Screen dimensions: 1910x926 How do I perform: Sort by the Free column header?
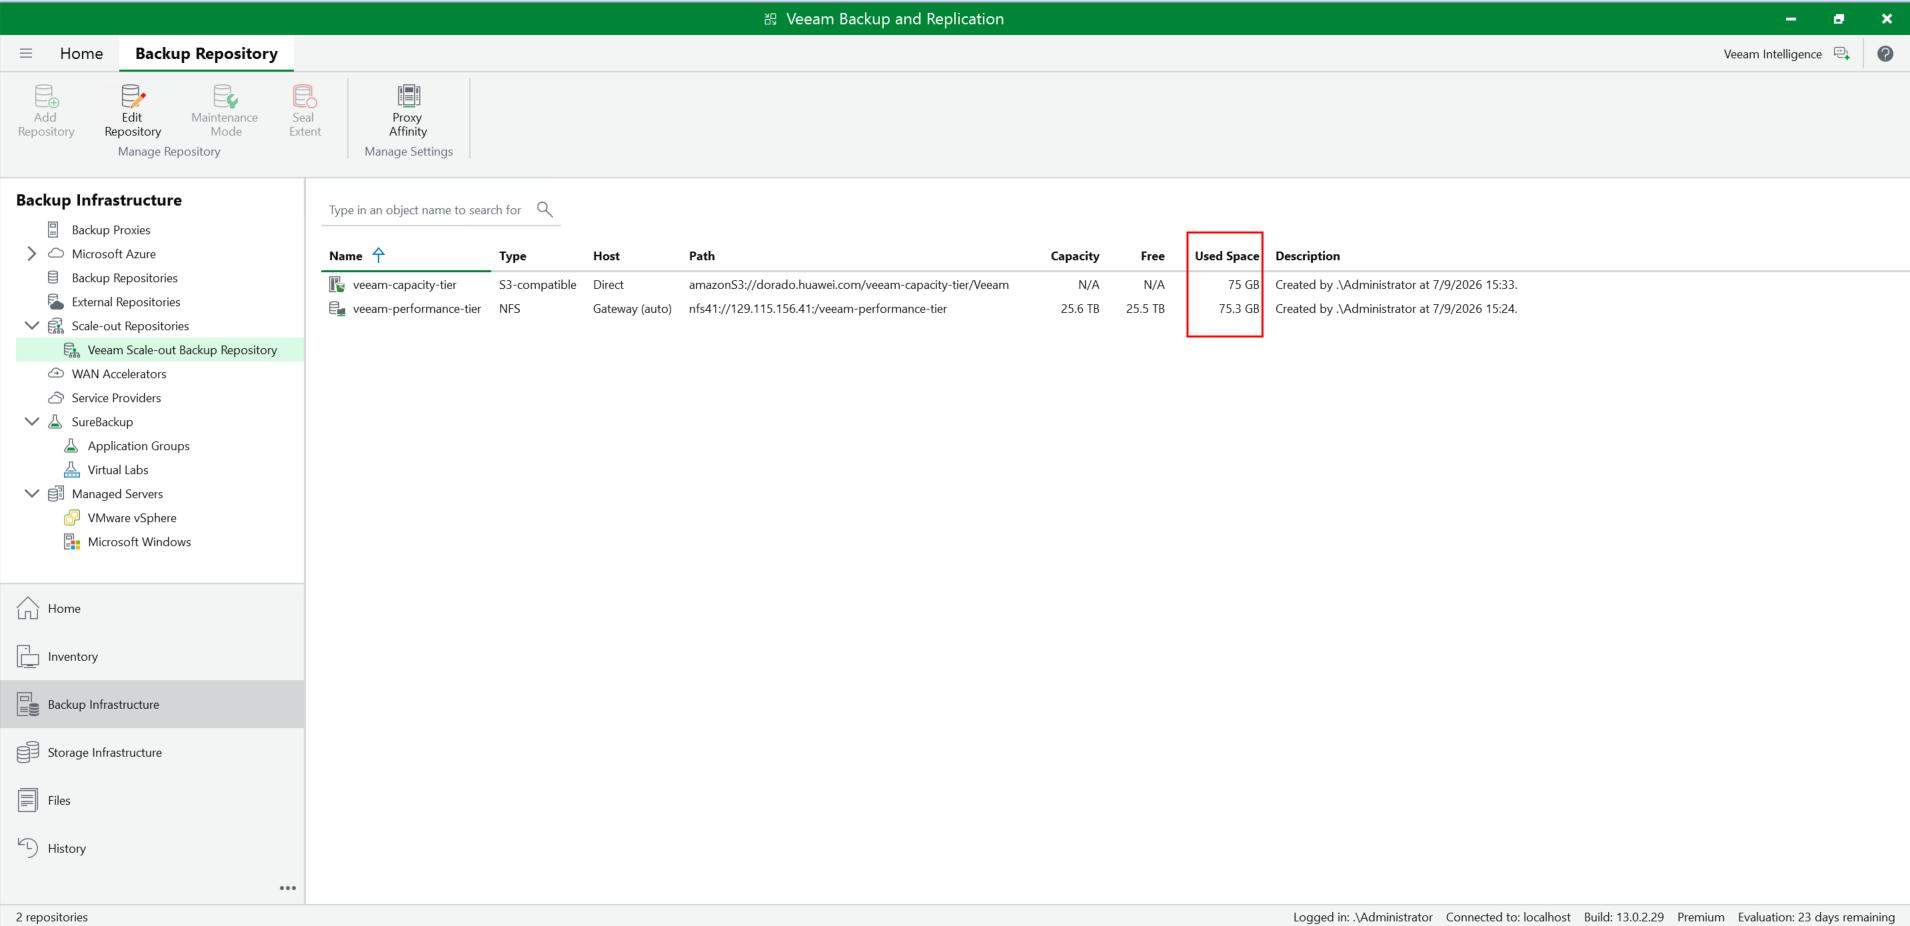pyautogui.click(x=1153, y=256)
